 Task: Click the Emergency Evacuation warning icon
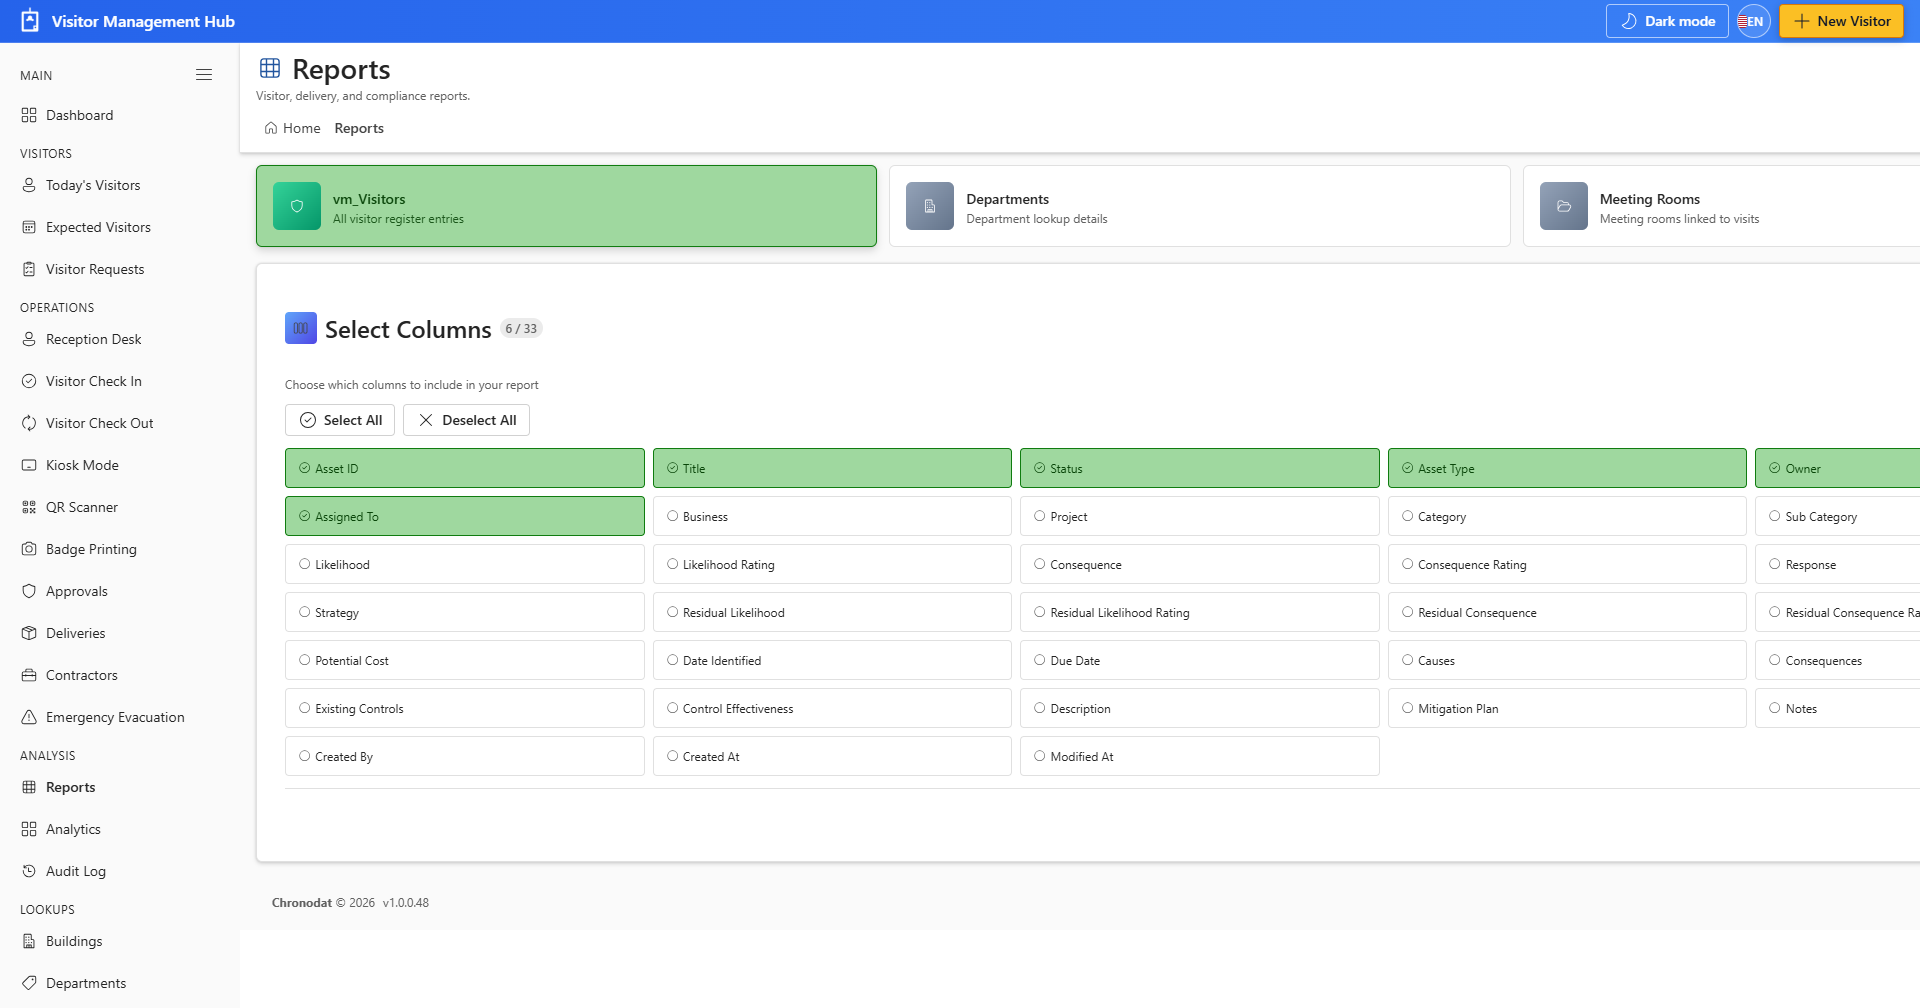tap(29, 717)
